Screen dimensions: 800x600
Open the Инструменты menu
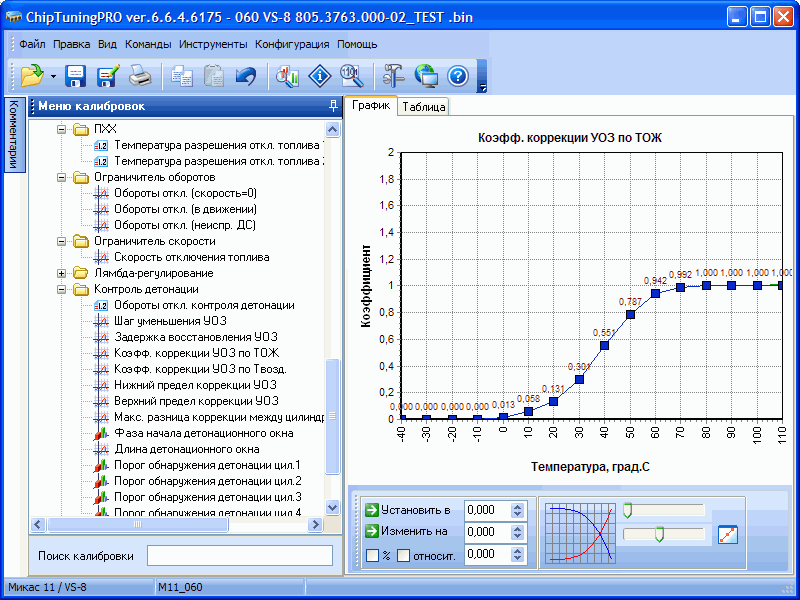[x=213, y=44]
